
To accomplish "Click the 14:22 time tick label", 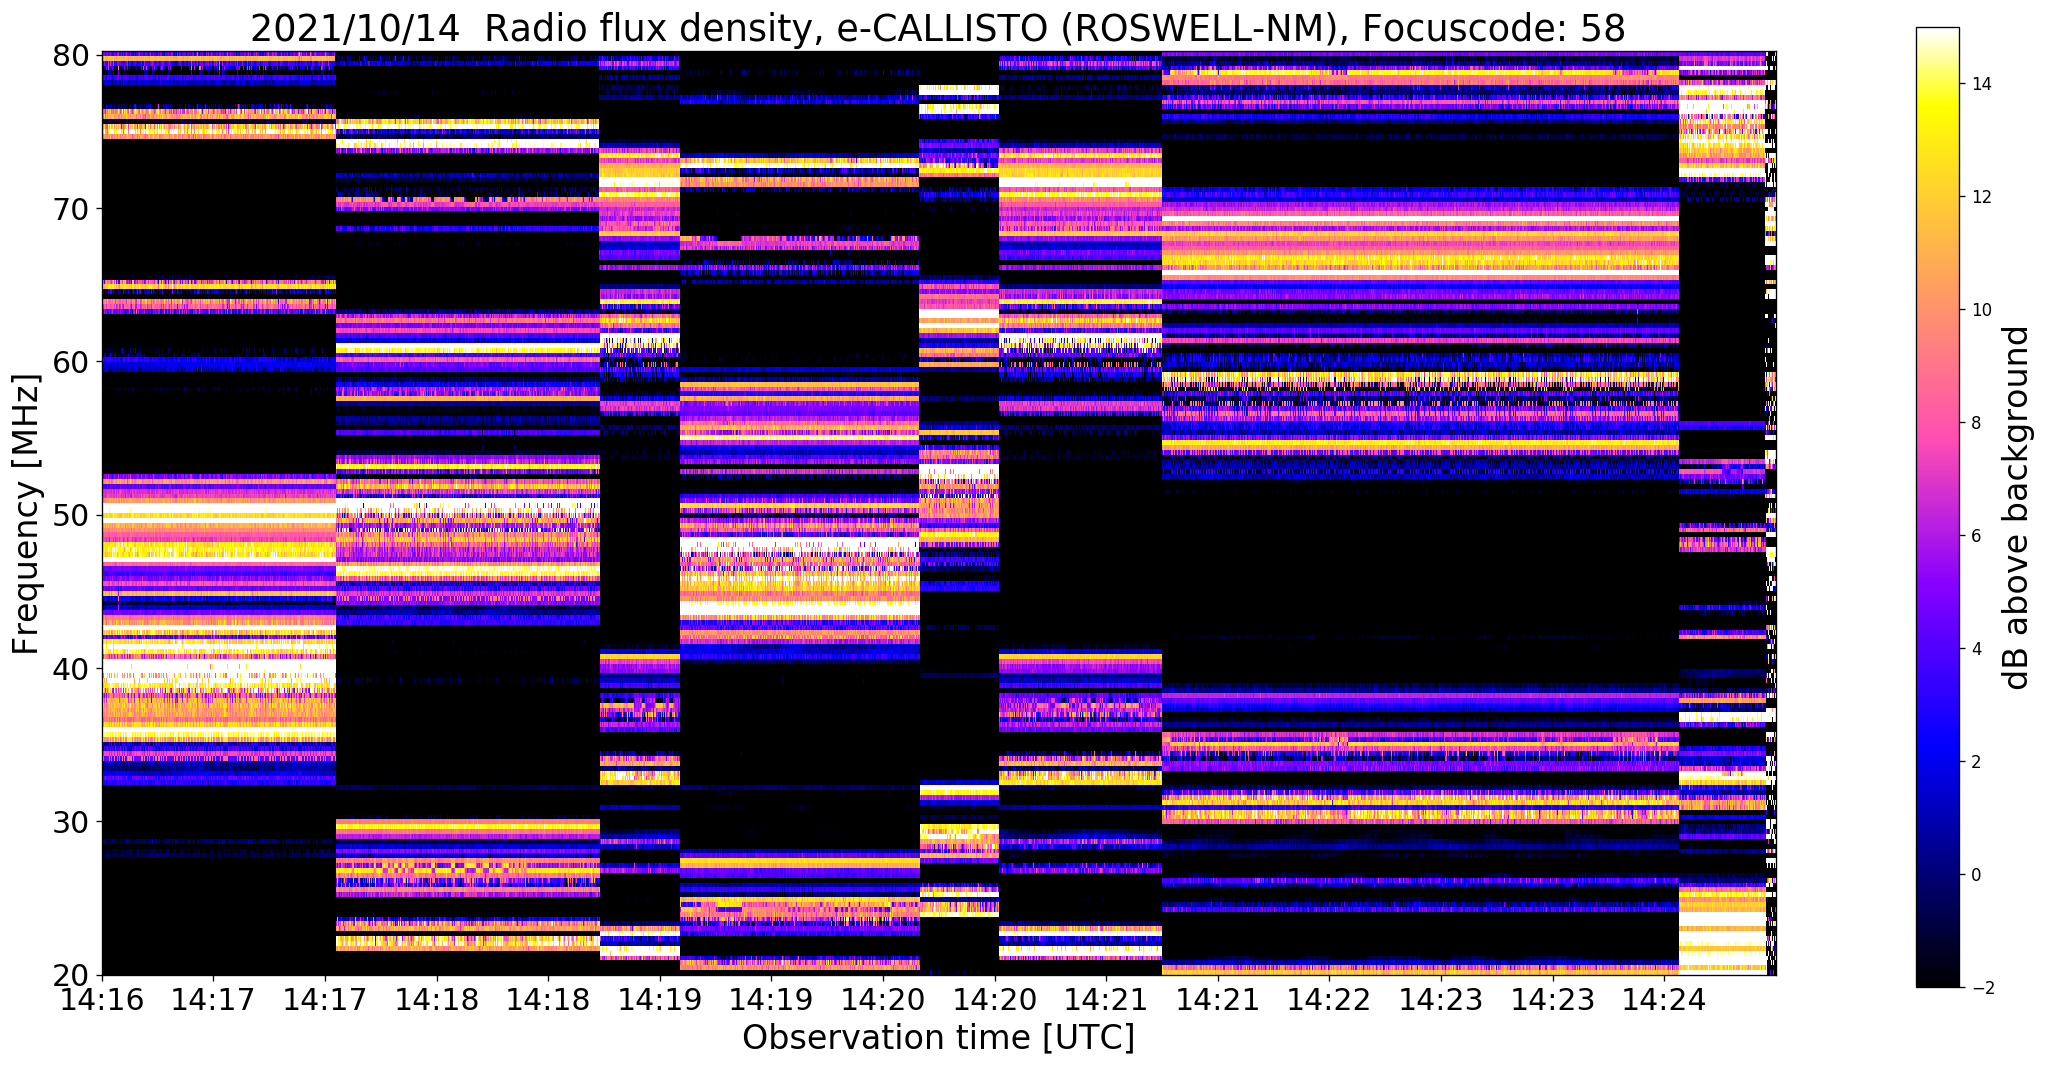I will pos(1328,998).
